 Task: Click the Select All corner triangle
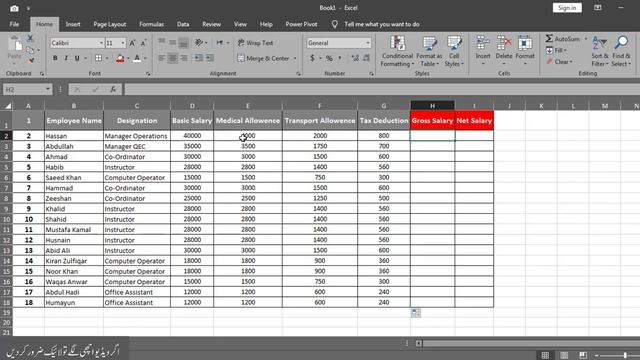point(7,106)
